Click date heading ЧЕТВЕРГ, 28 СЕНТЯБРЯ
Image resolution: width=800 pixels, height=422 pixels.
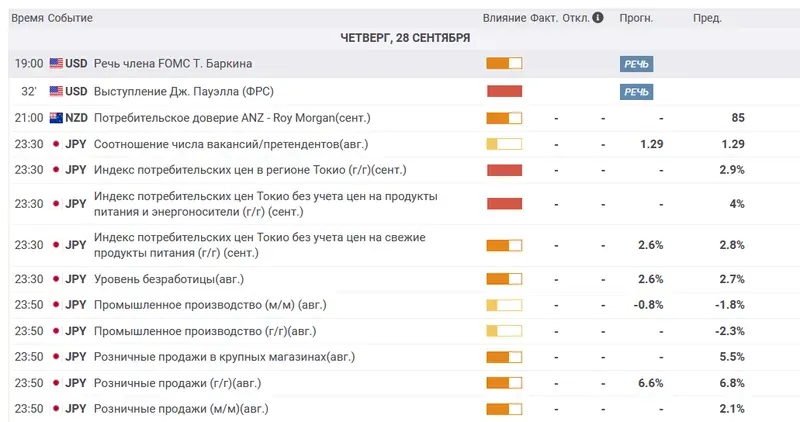(x=405, y=38)
